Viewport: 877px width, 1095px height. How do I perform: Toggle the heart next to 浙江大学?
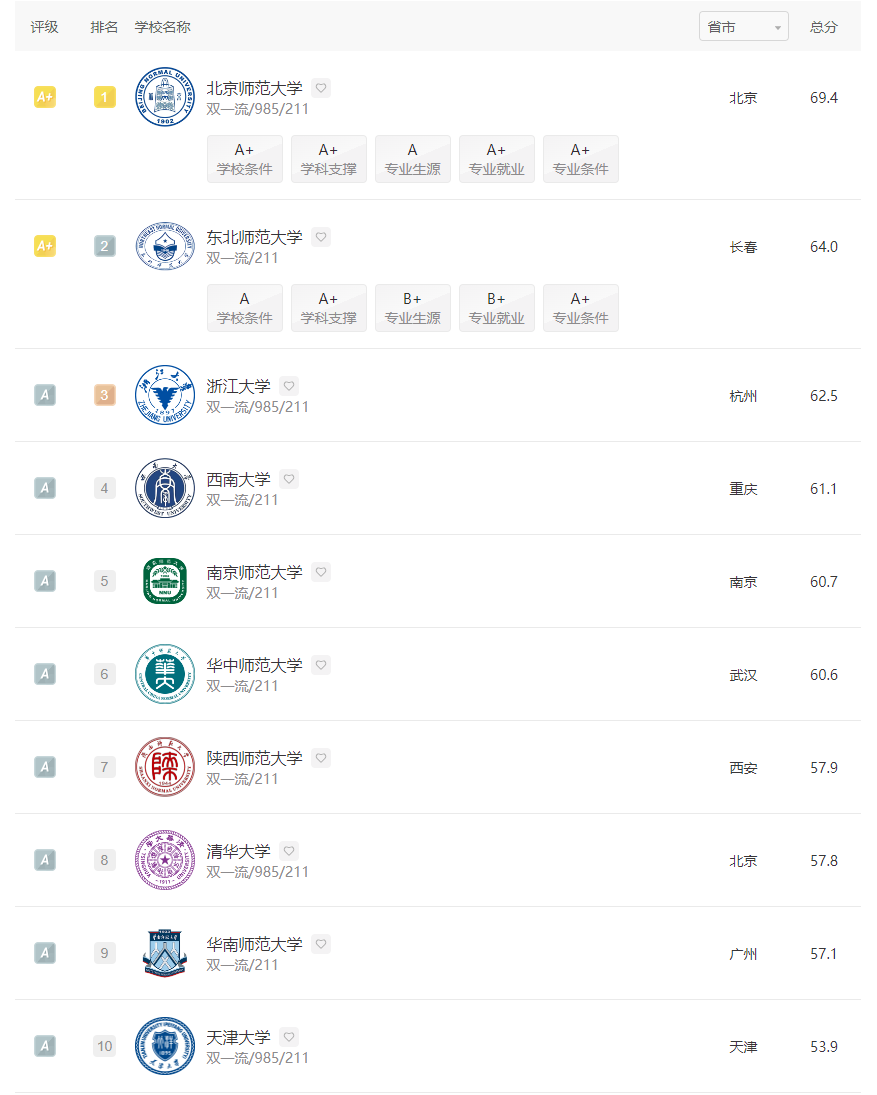tap(289, 385)
